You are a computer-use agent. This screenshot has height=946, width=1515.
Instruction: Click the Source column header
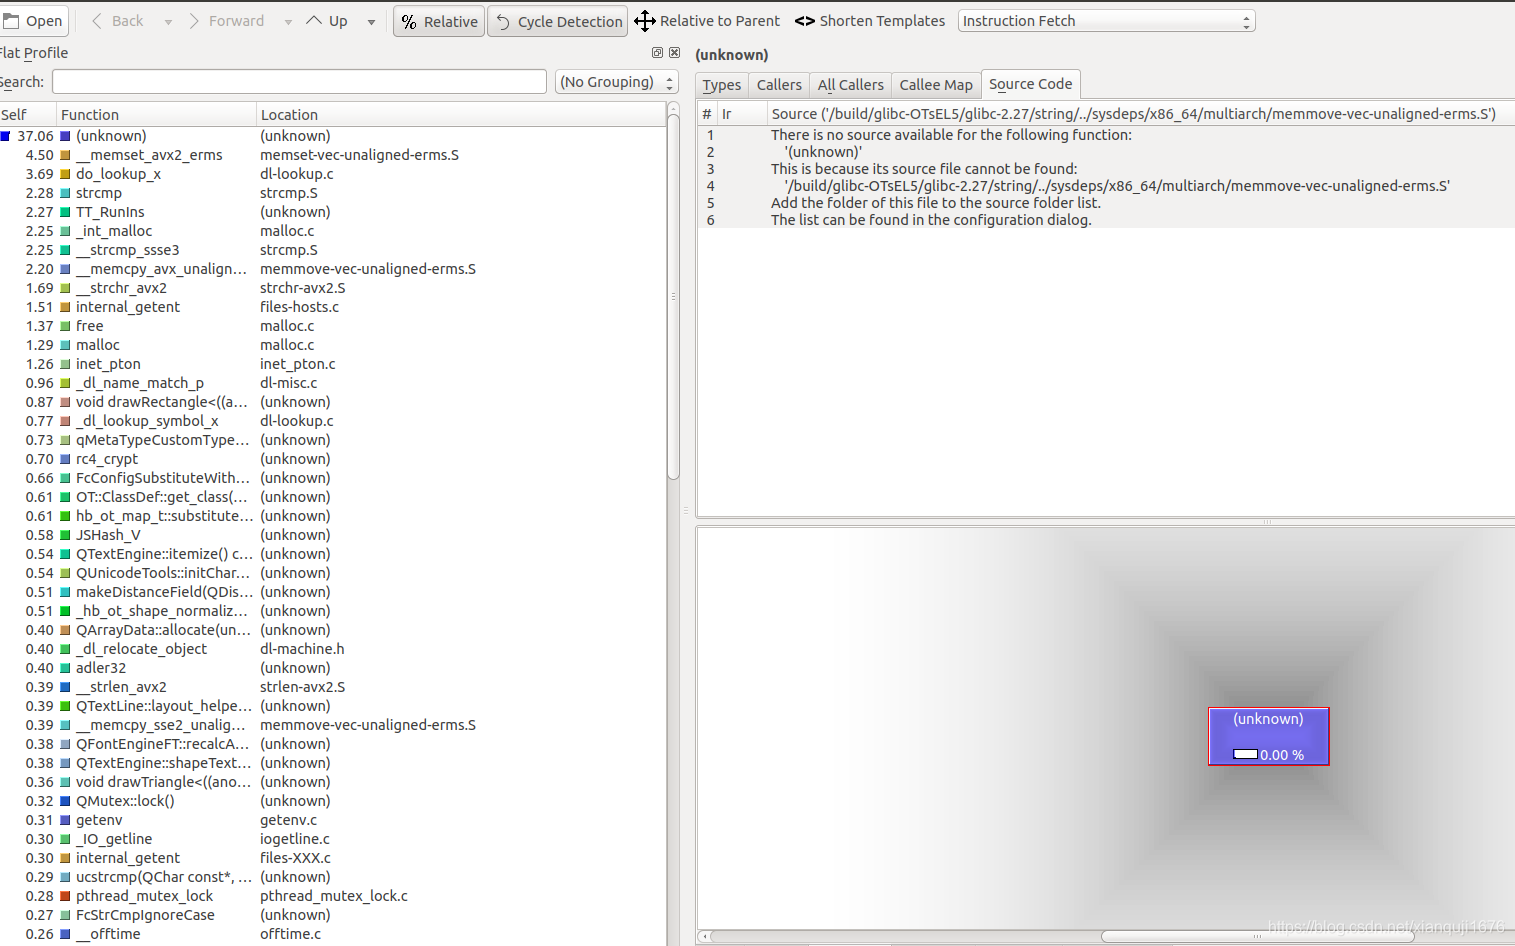click(1140, 114)
